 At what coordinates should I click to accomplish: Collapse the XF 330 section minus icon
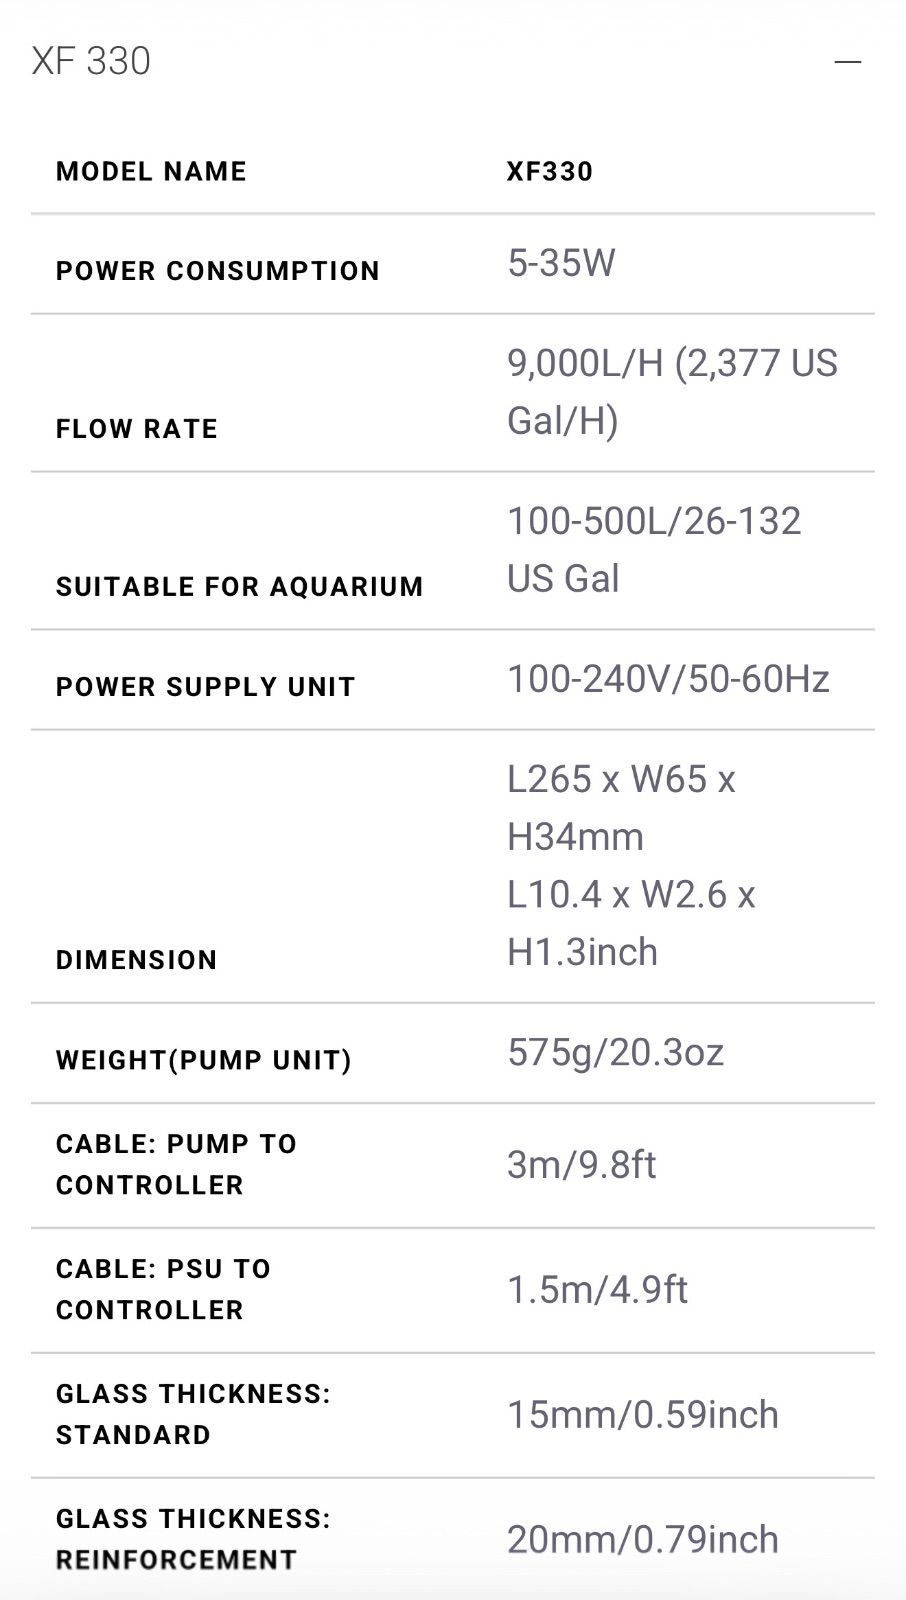tap(847, 62)
